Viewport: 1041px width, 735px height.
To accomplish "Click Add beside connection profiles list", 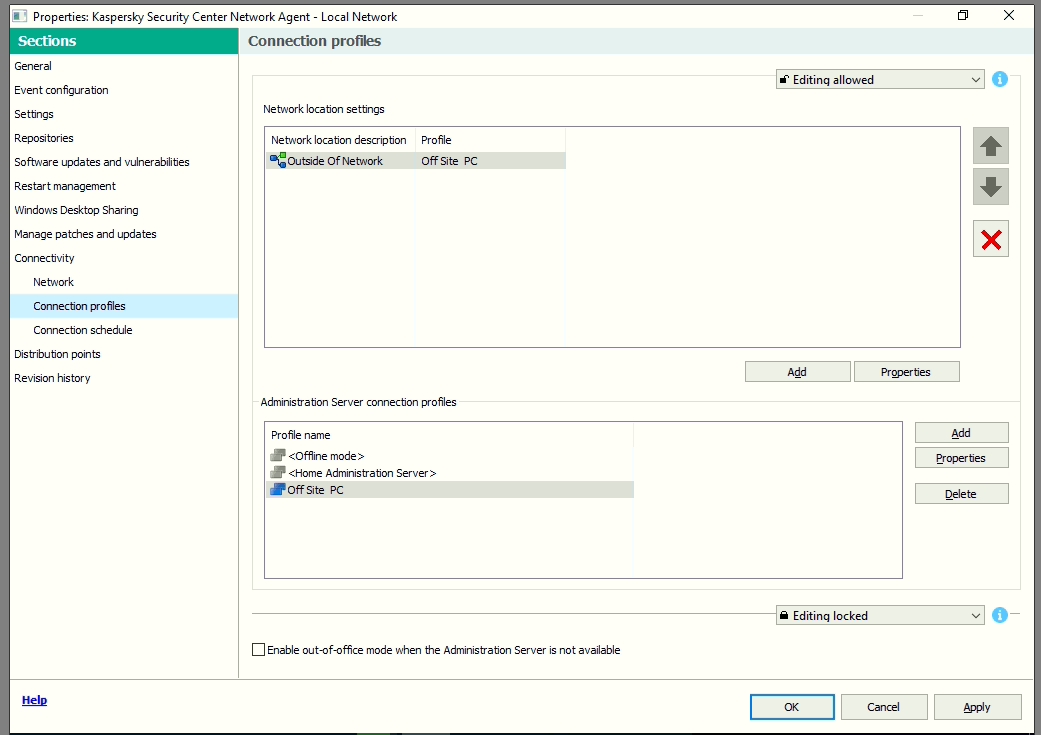I will [x=961, y=433].
